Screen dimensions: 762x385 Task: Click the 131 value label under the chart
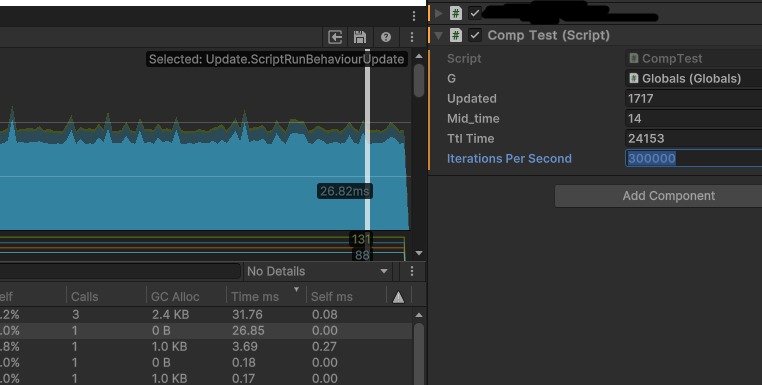[x=361, y=239]
